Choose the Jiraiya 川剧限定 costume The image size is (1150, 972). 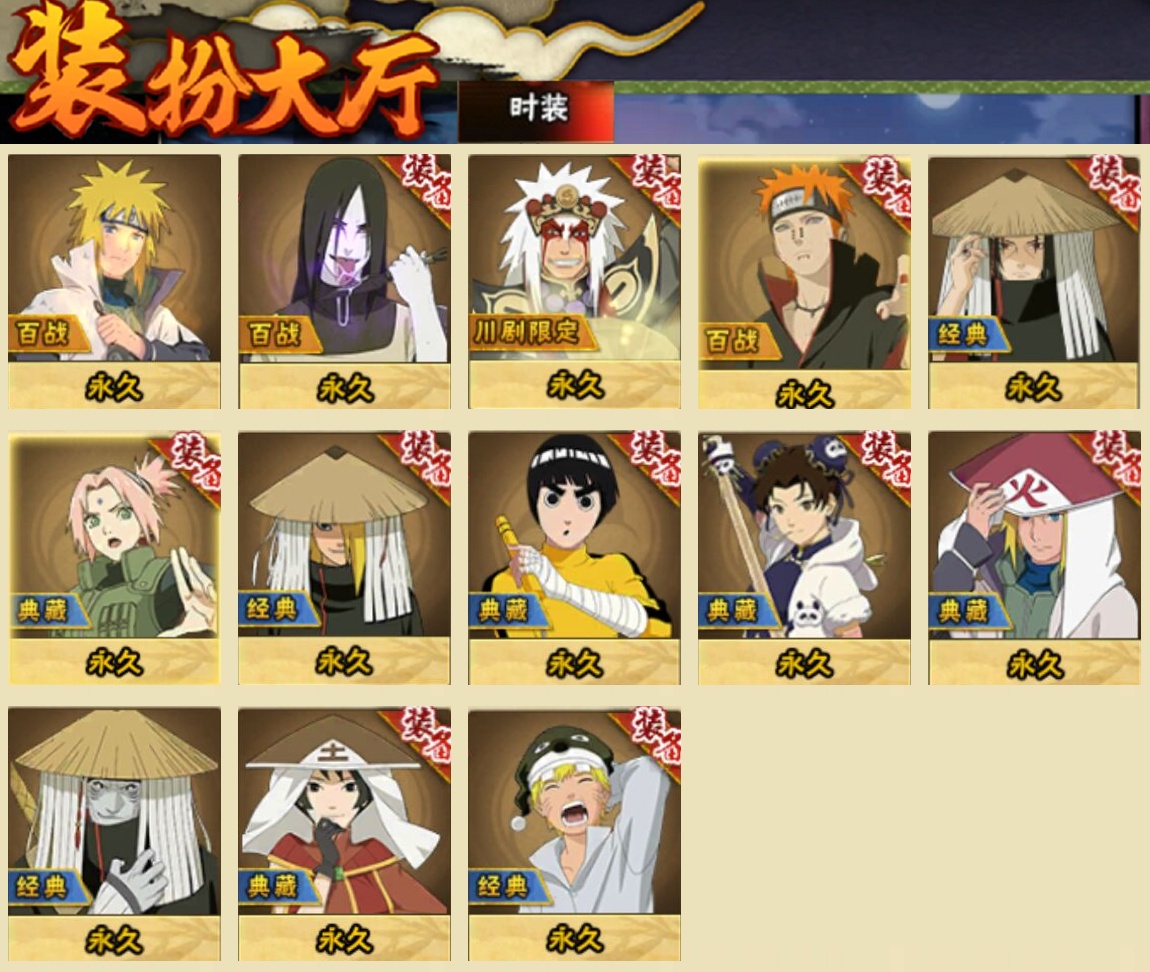574,282
